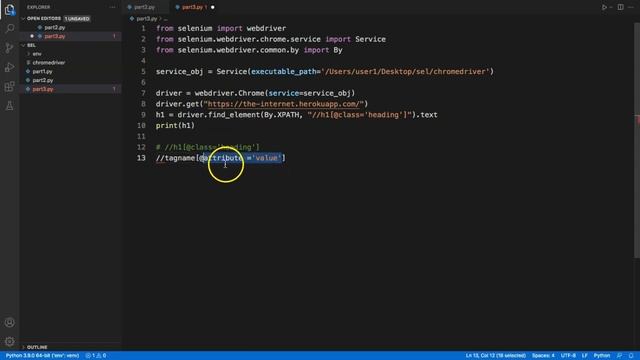
Task: Click line number 13 in the gutter
Action: point(141,158)
